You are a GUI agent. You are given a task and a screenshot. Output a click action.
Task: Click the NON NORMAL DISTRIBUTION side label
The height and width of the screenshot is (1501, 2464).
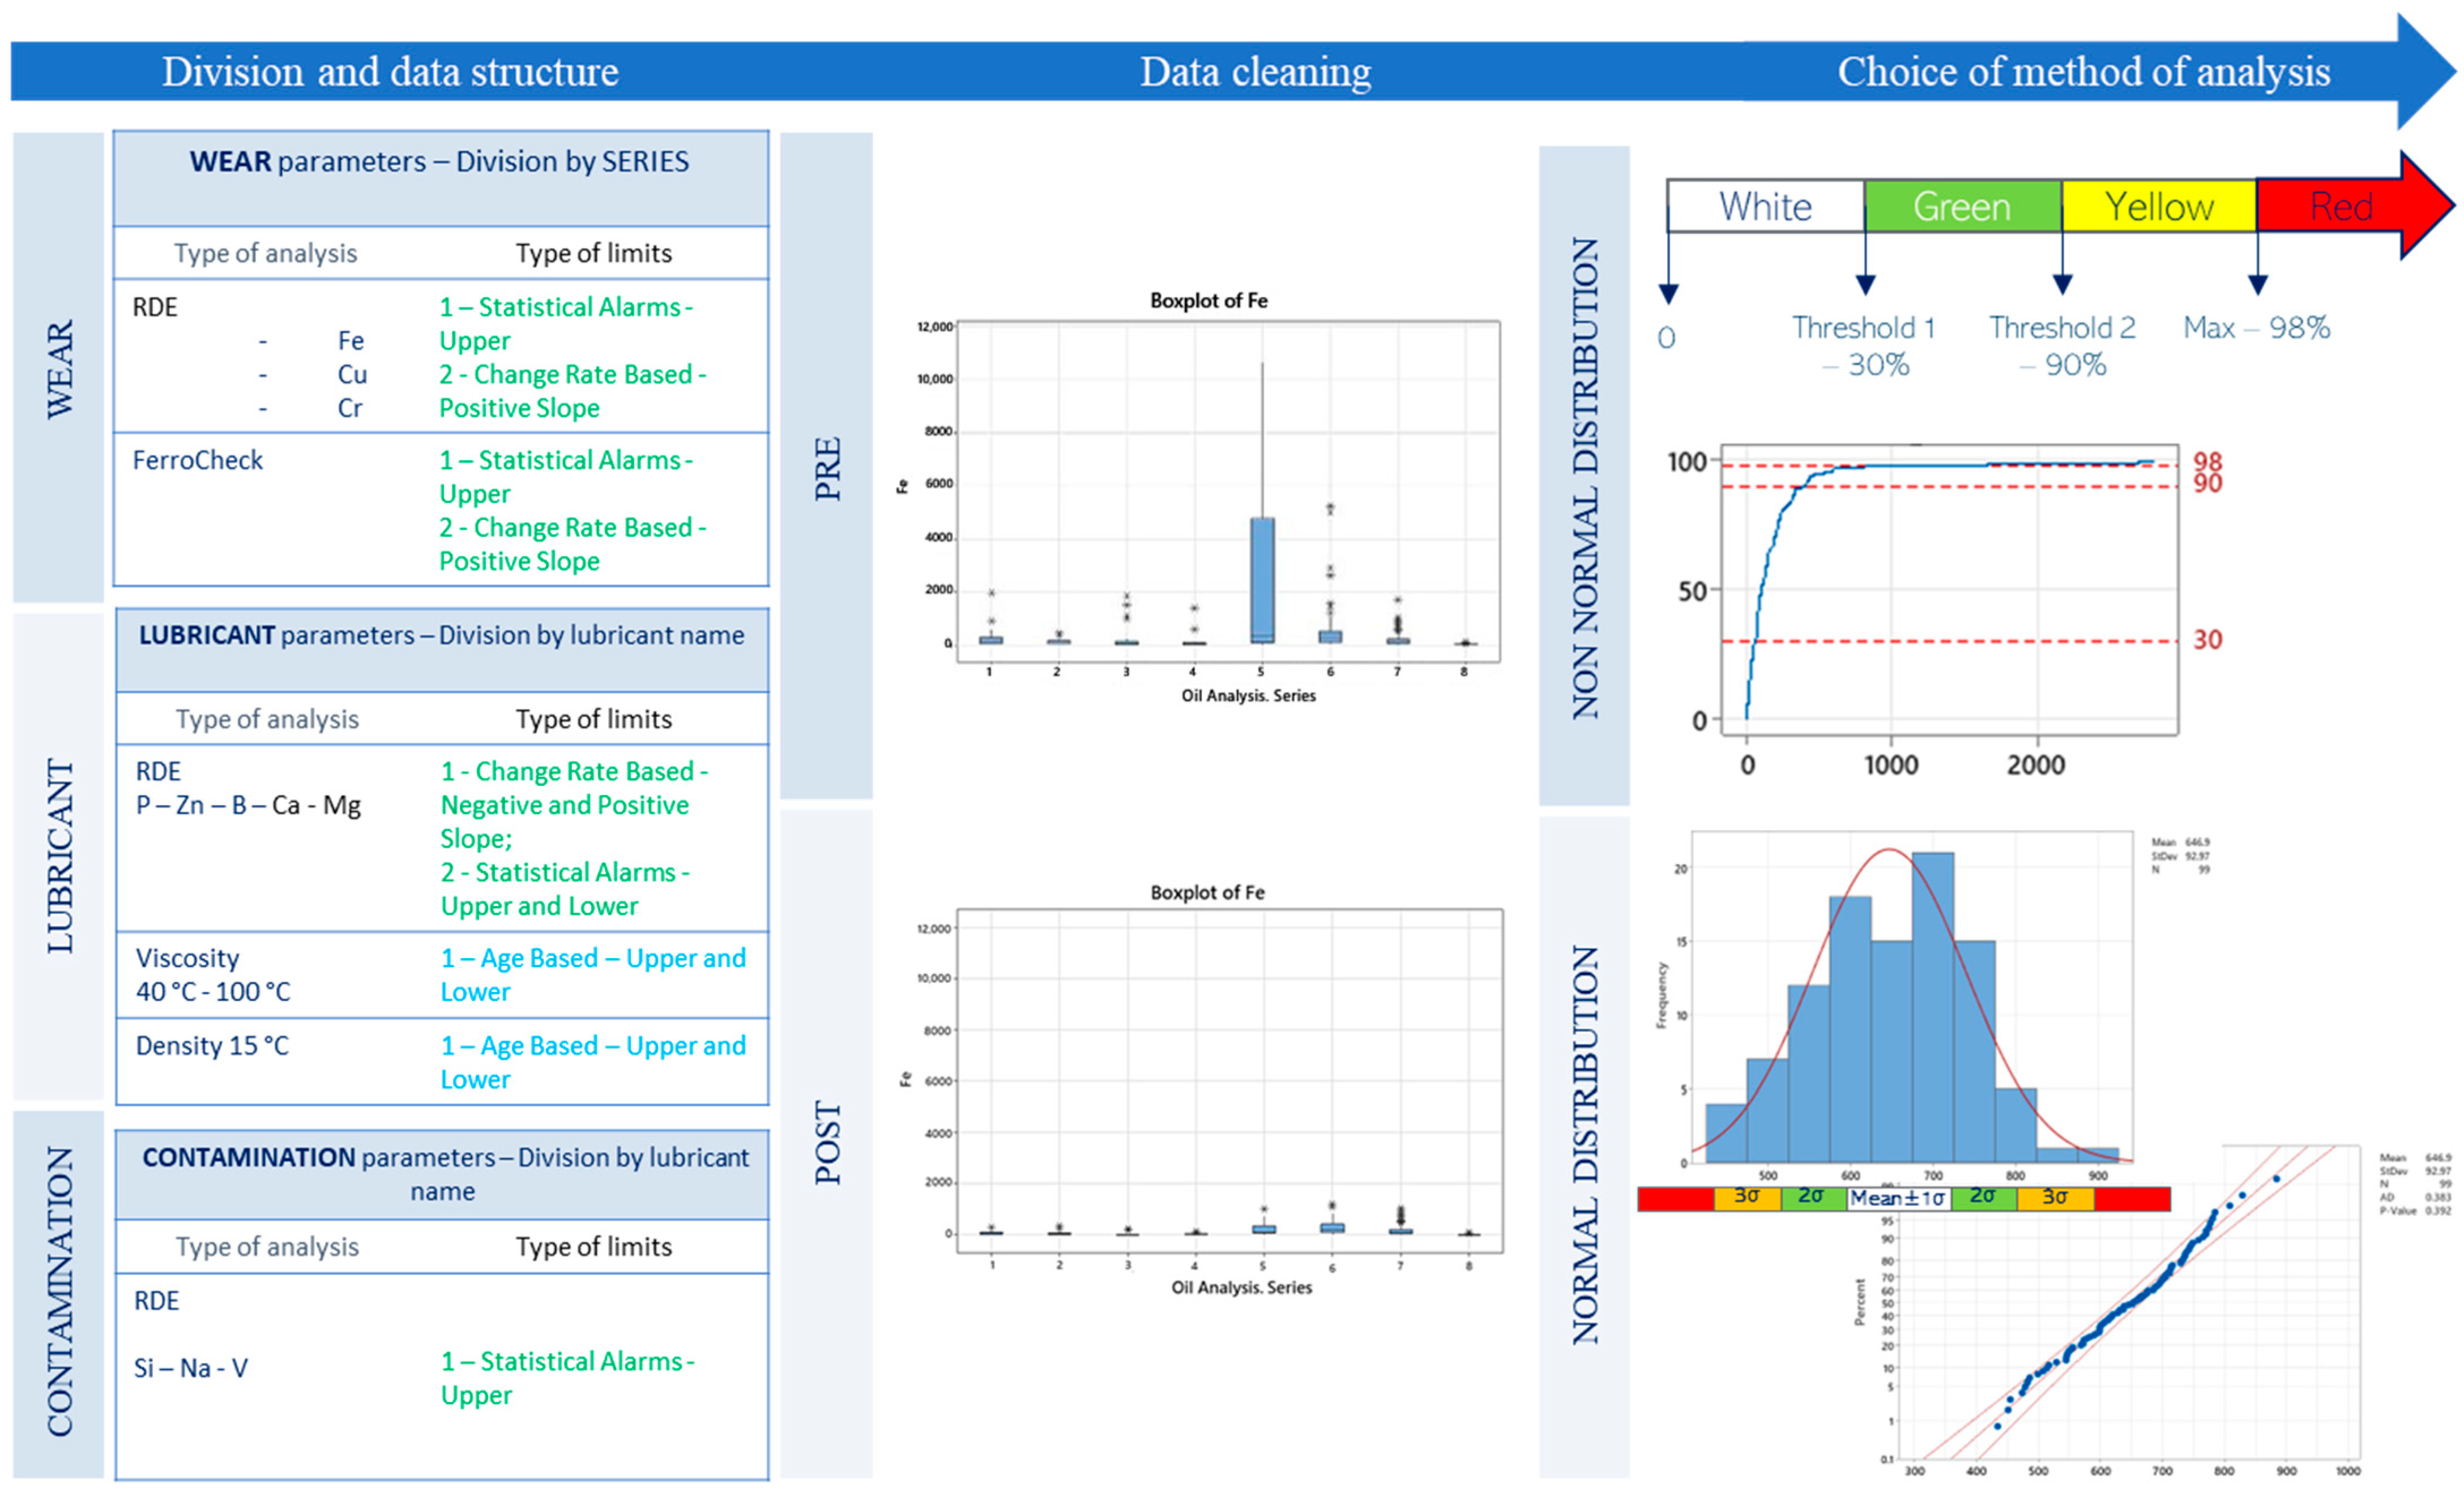click(x=1585, y=478)
